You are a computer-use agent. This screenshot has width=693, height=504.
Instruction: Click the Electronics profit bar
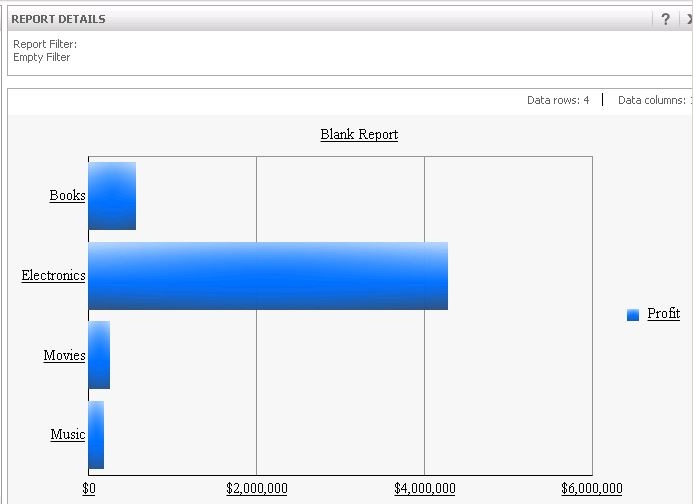(x=268, y=276)
